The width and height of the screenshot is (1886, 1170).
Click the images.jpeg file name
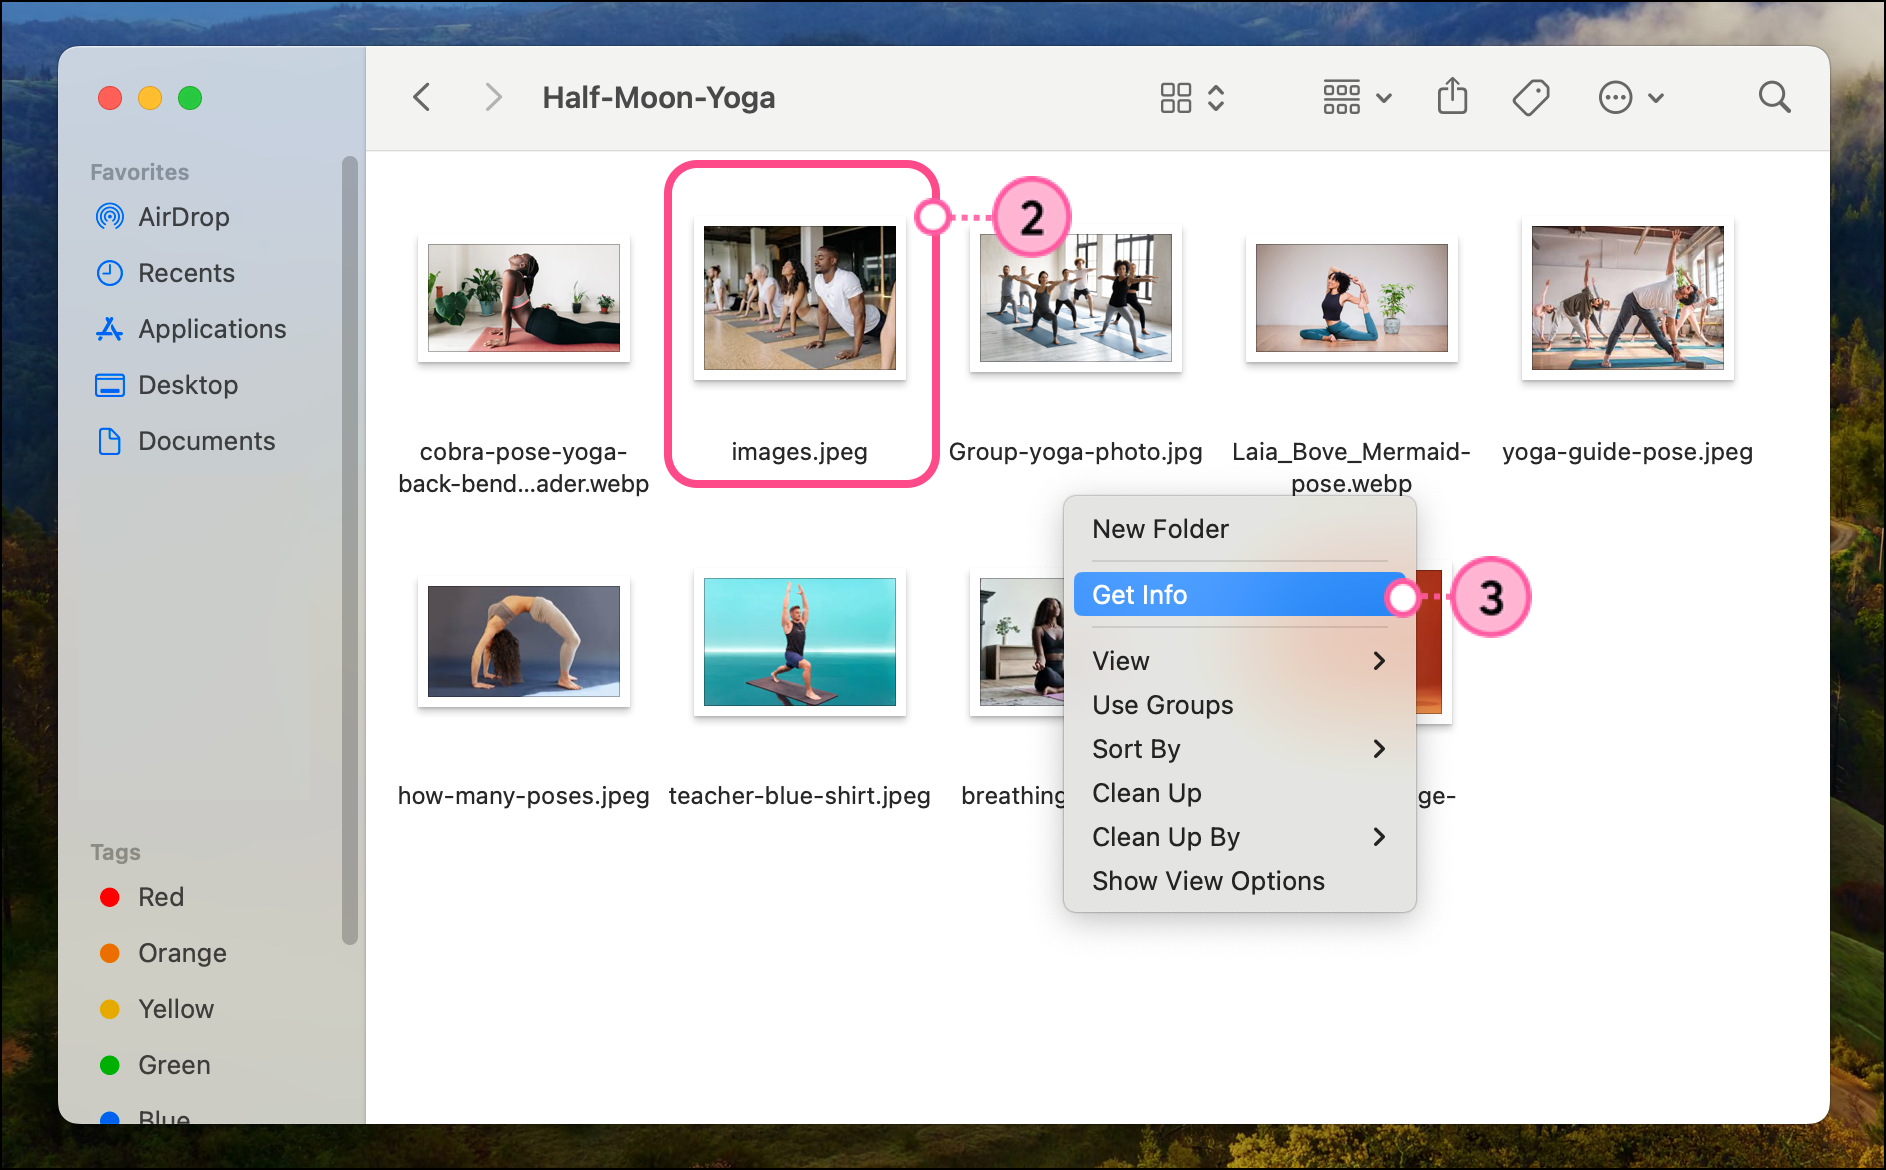click(800, 452)
